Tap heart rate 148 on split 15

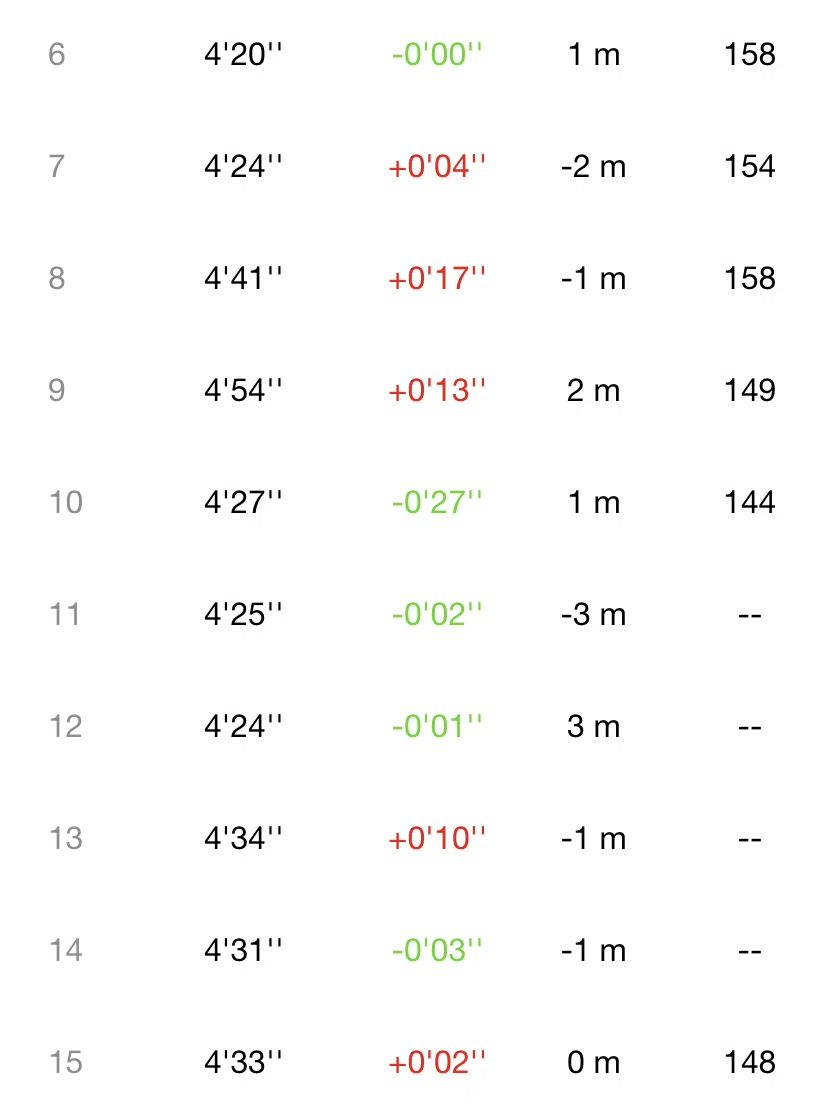point(750,1062)
